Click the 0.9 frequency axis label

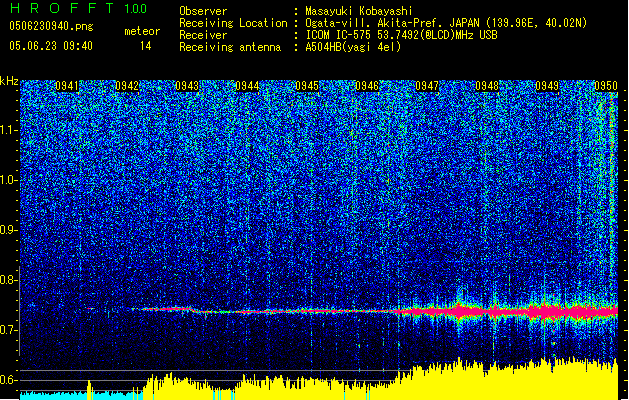[x=9, y=230]
